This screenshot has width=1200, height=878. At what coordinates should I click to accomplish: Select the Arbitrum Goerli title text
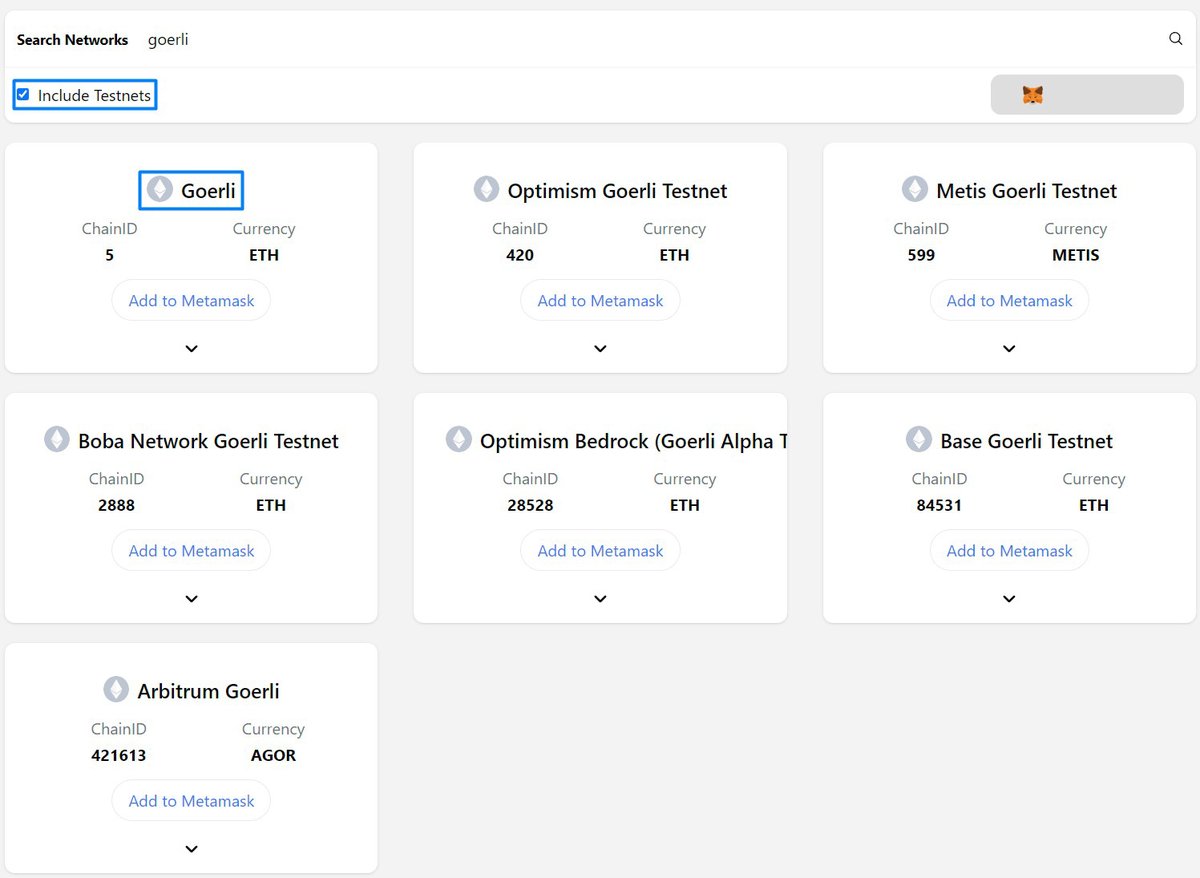tap(208, 691)
